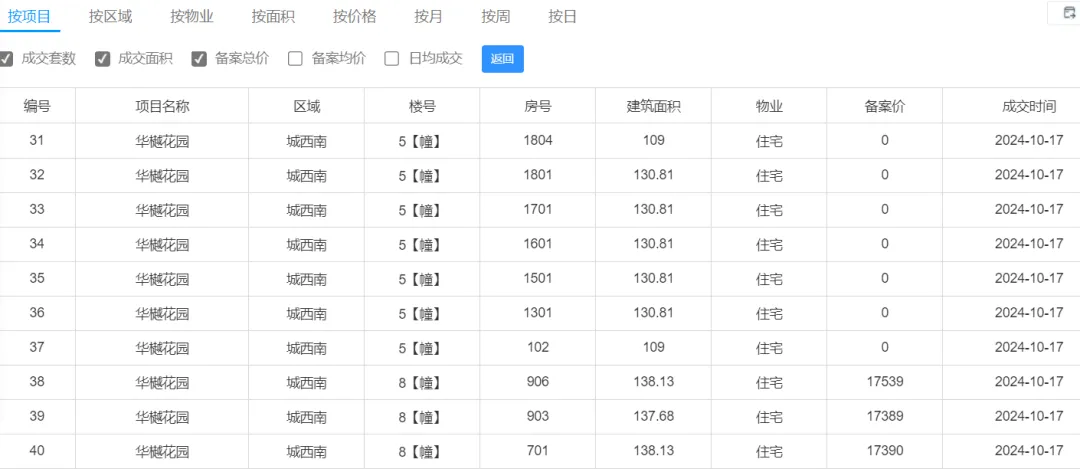Toggle the 备案总价 checkbox
1080x469 pixels.
199,59
